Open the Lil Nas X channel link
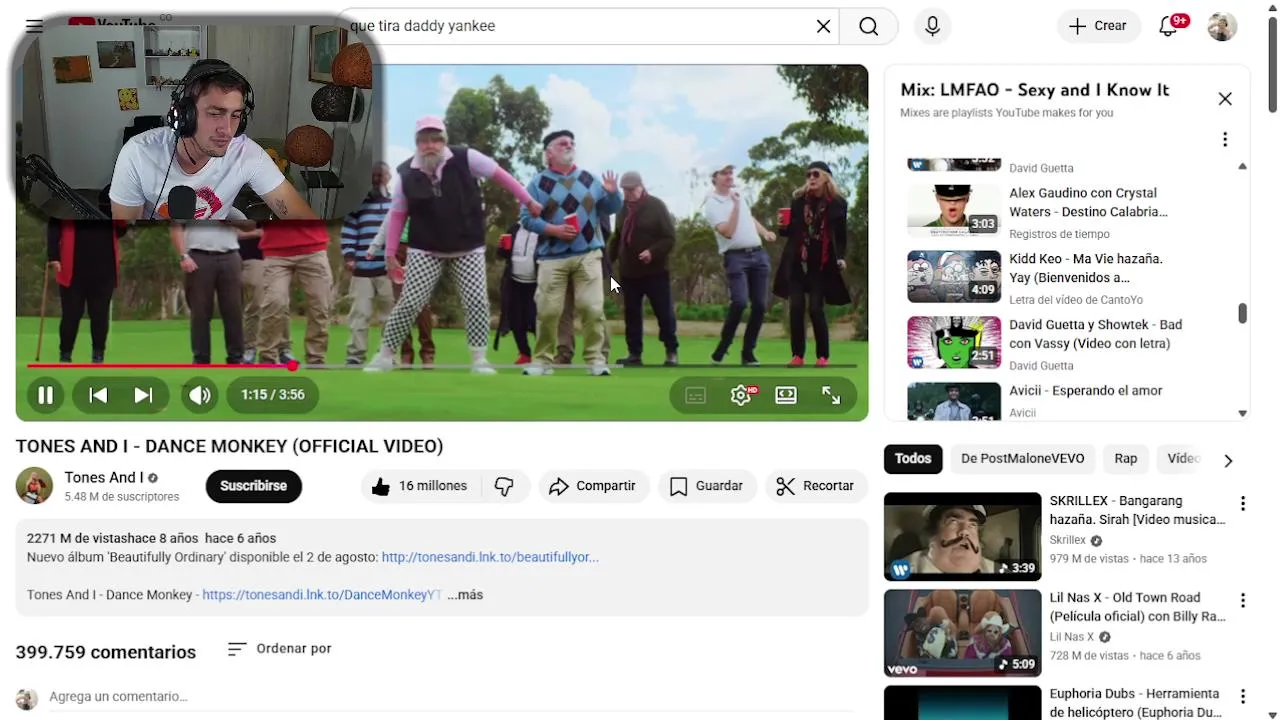Image resolution: width=1280 pixels, height=720 pixels. click(1072, 637)
